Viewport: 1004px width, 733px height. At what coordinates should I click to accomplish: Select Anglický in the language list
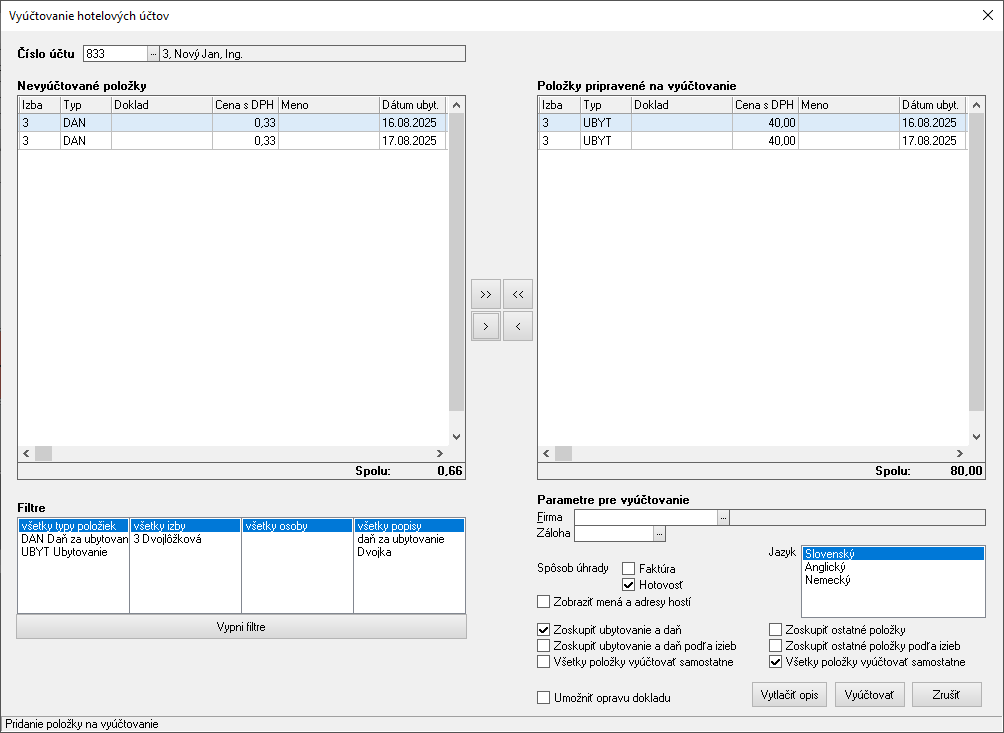(x=827, y=567)
